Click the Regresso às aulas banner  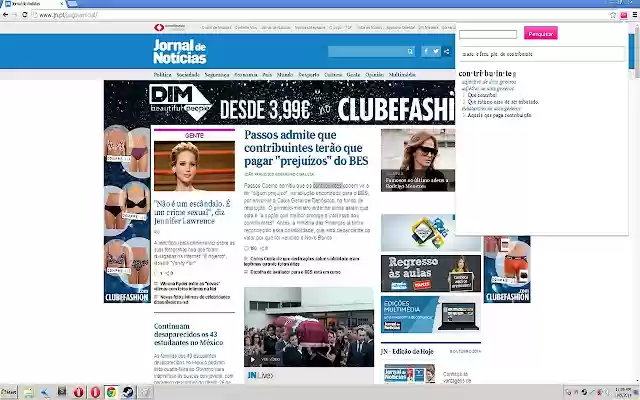431,273
